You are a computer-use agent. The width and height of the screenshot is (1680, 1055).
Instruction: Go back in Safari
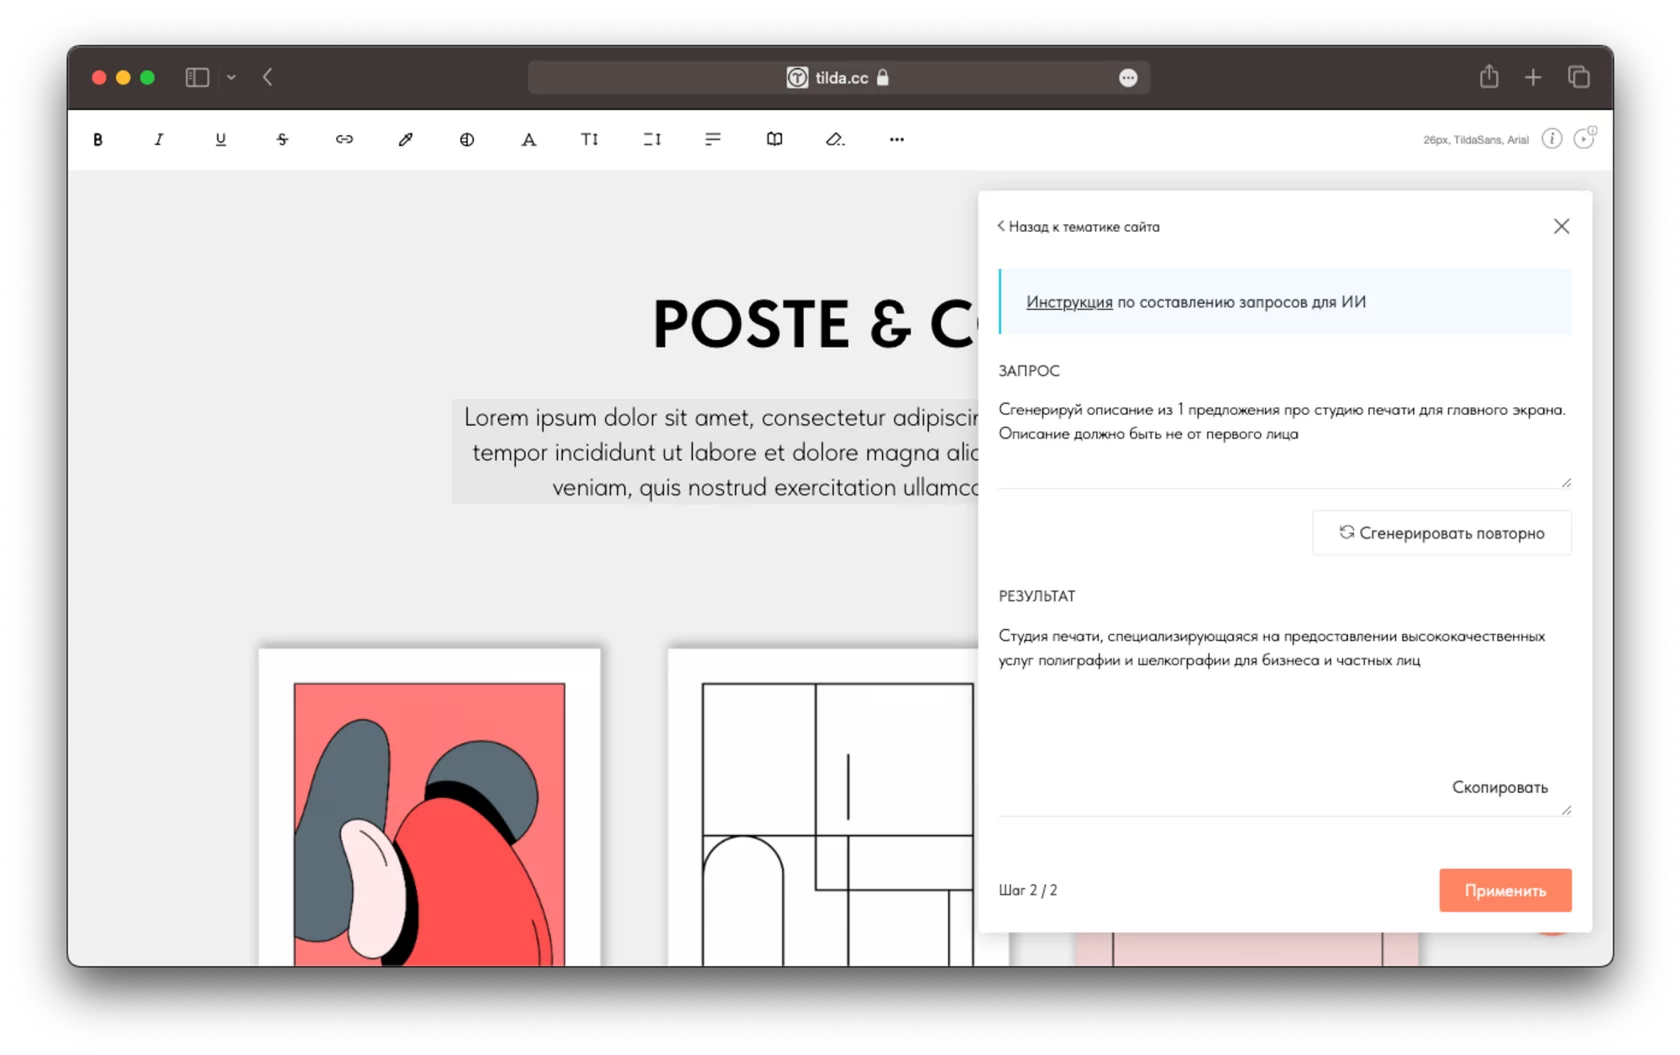[268, 77]
